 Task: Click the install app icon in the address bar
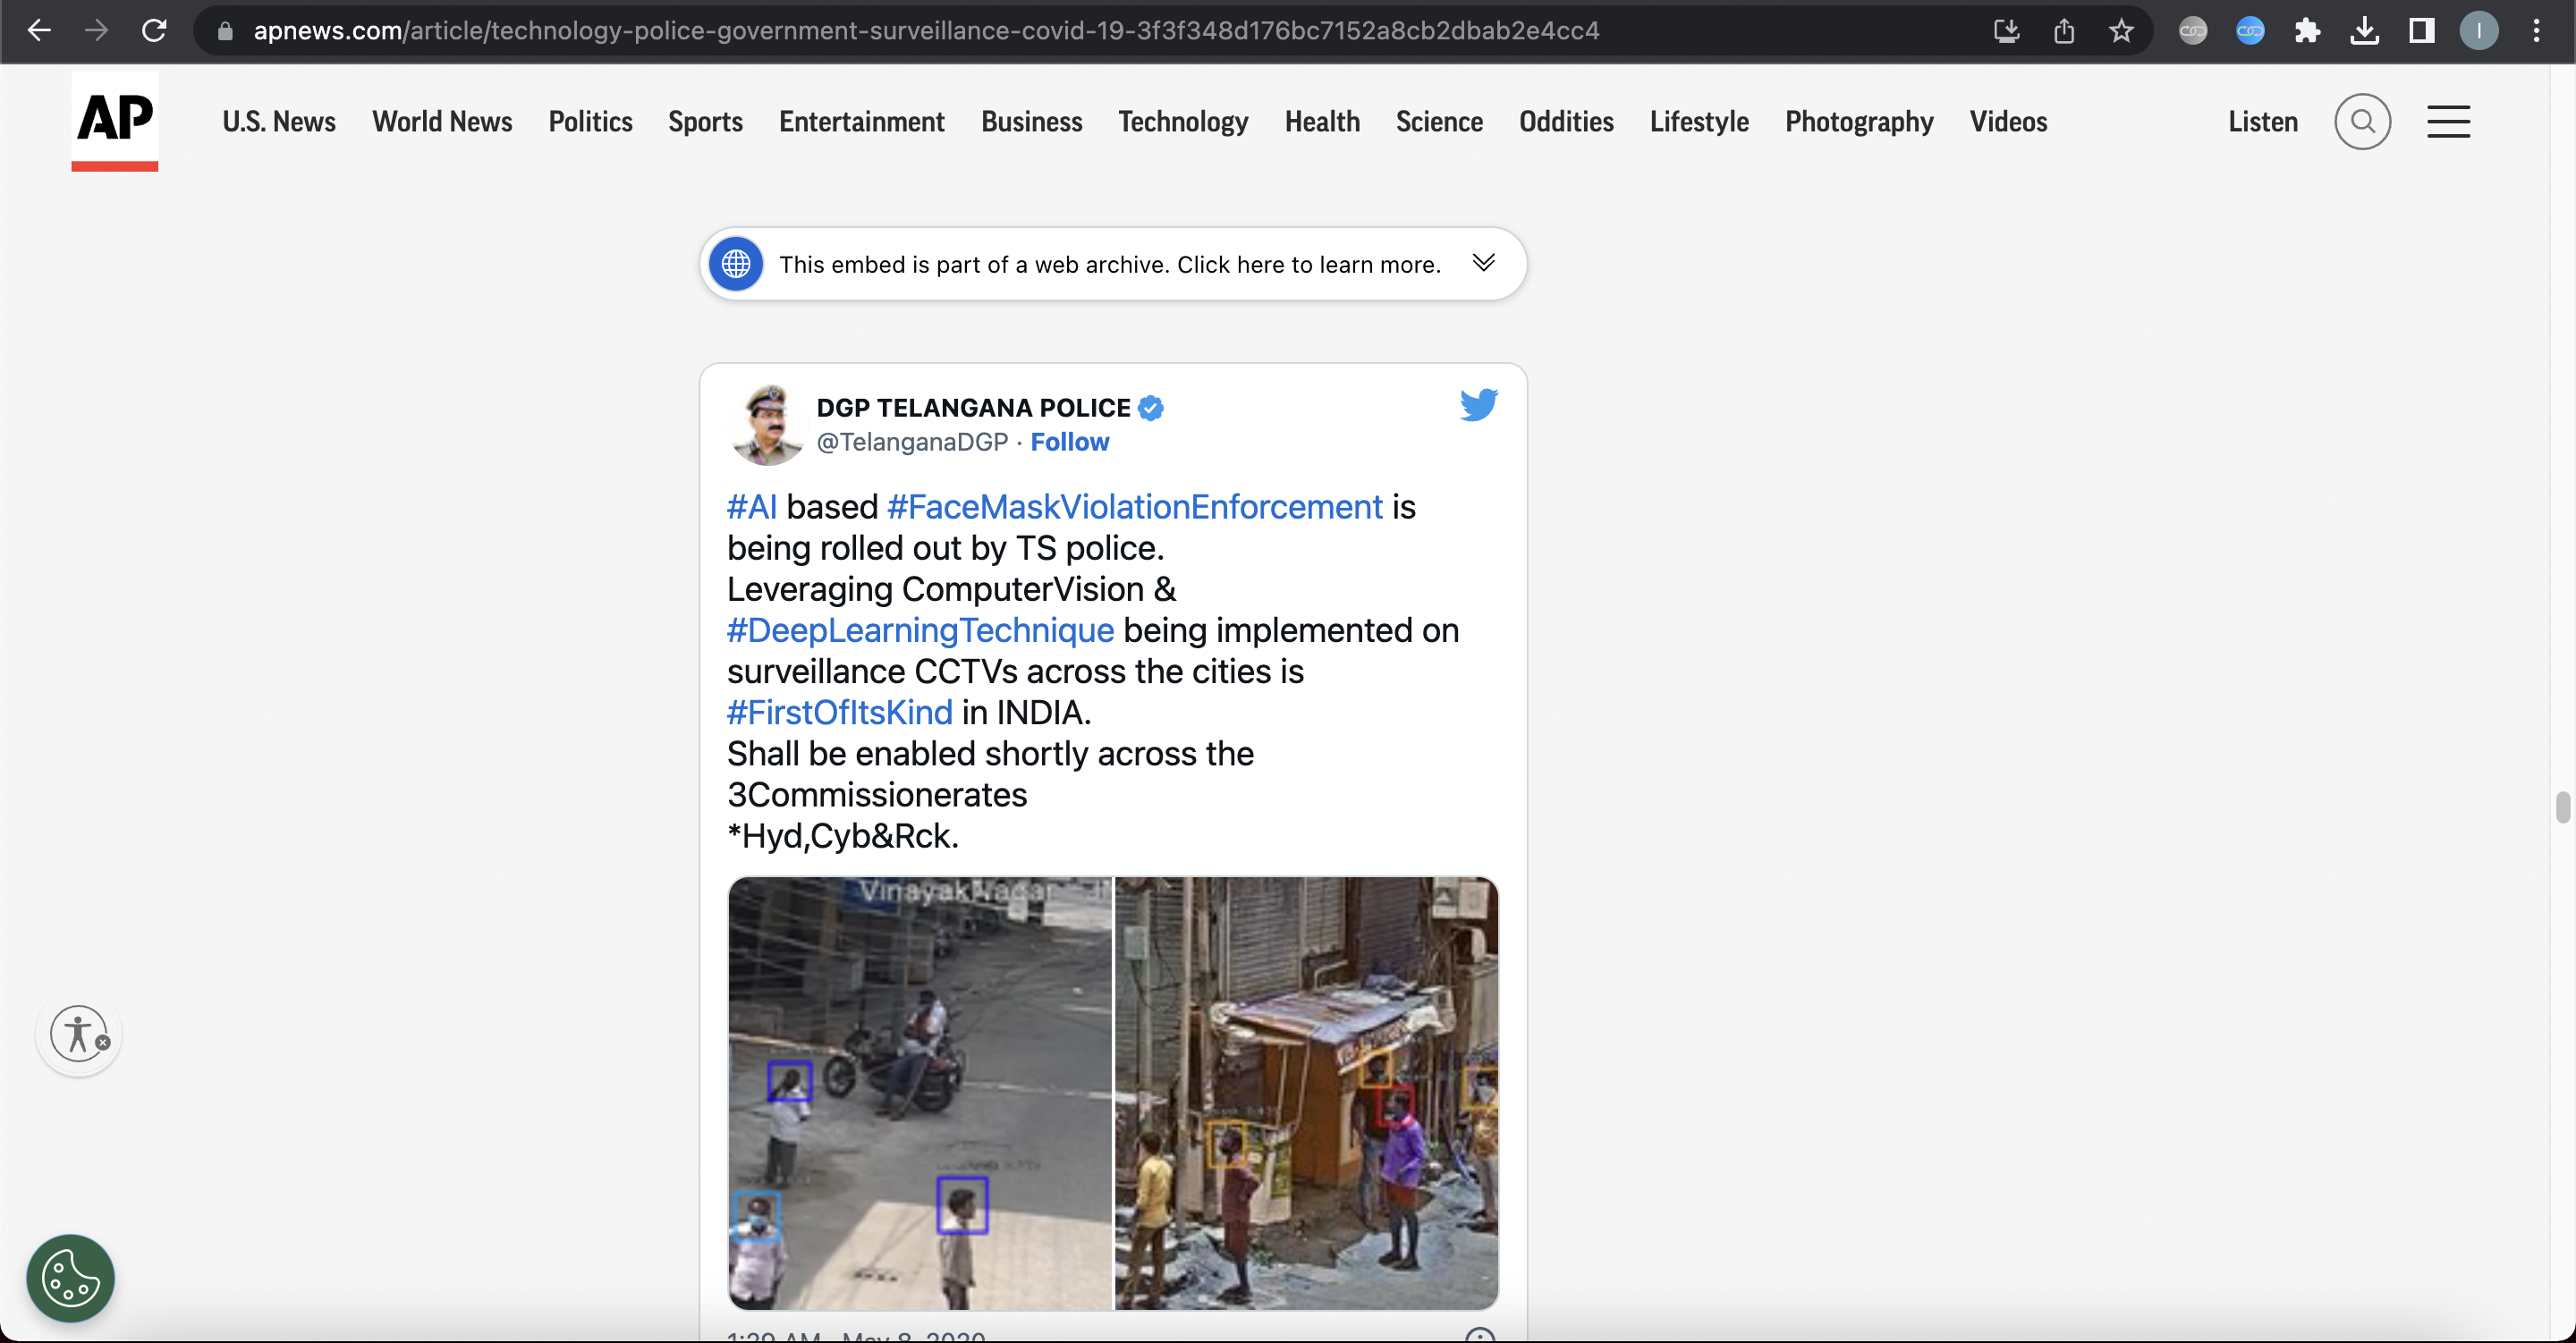pos(2006,31)
